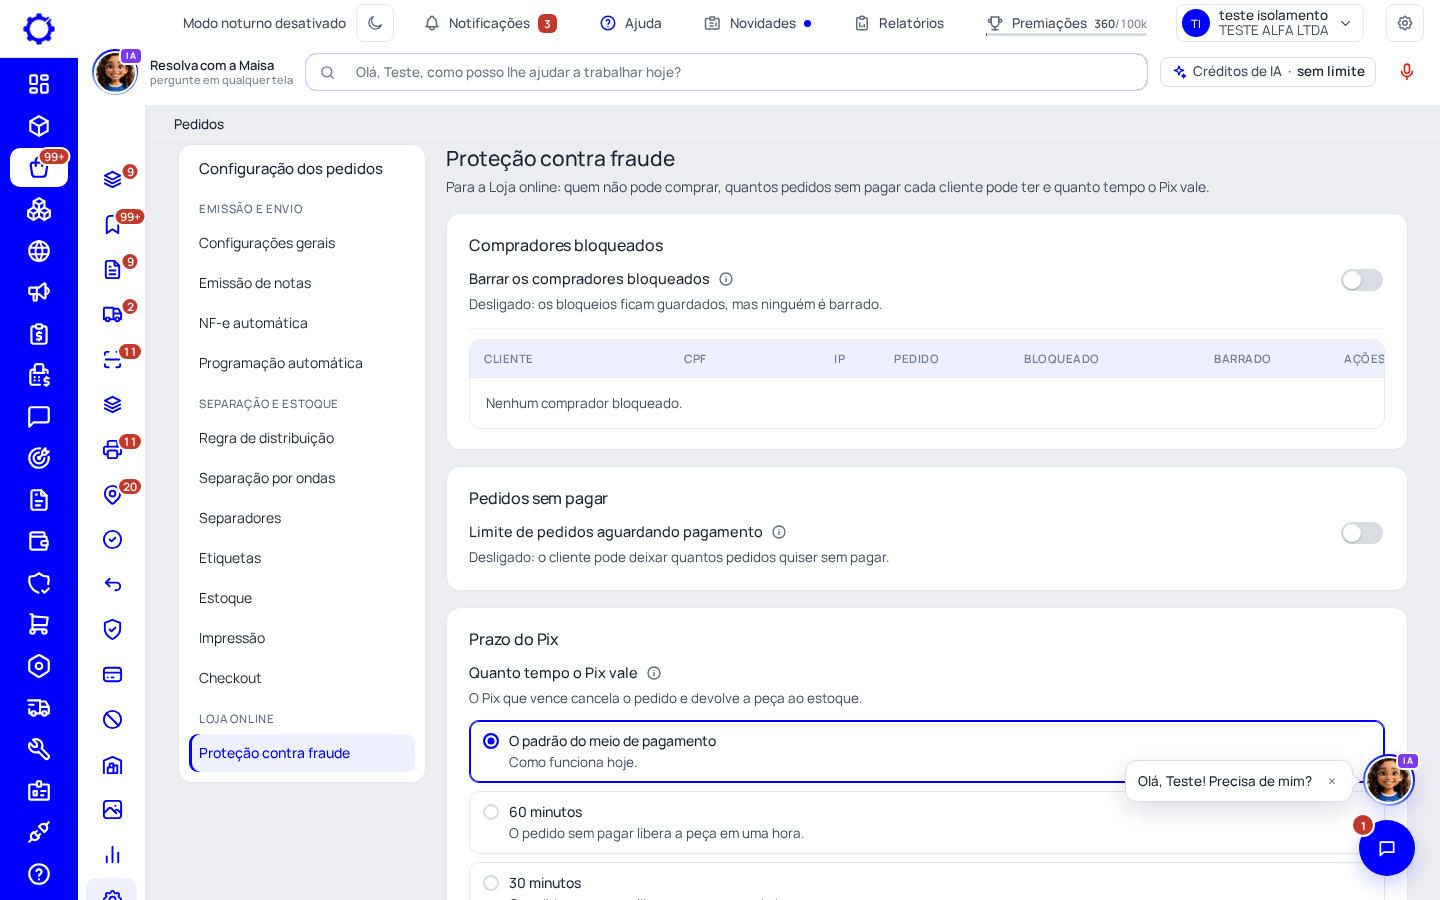
Task: Open globe icon in blue sidebar
Action: [x=39, y=251]
